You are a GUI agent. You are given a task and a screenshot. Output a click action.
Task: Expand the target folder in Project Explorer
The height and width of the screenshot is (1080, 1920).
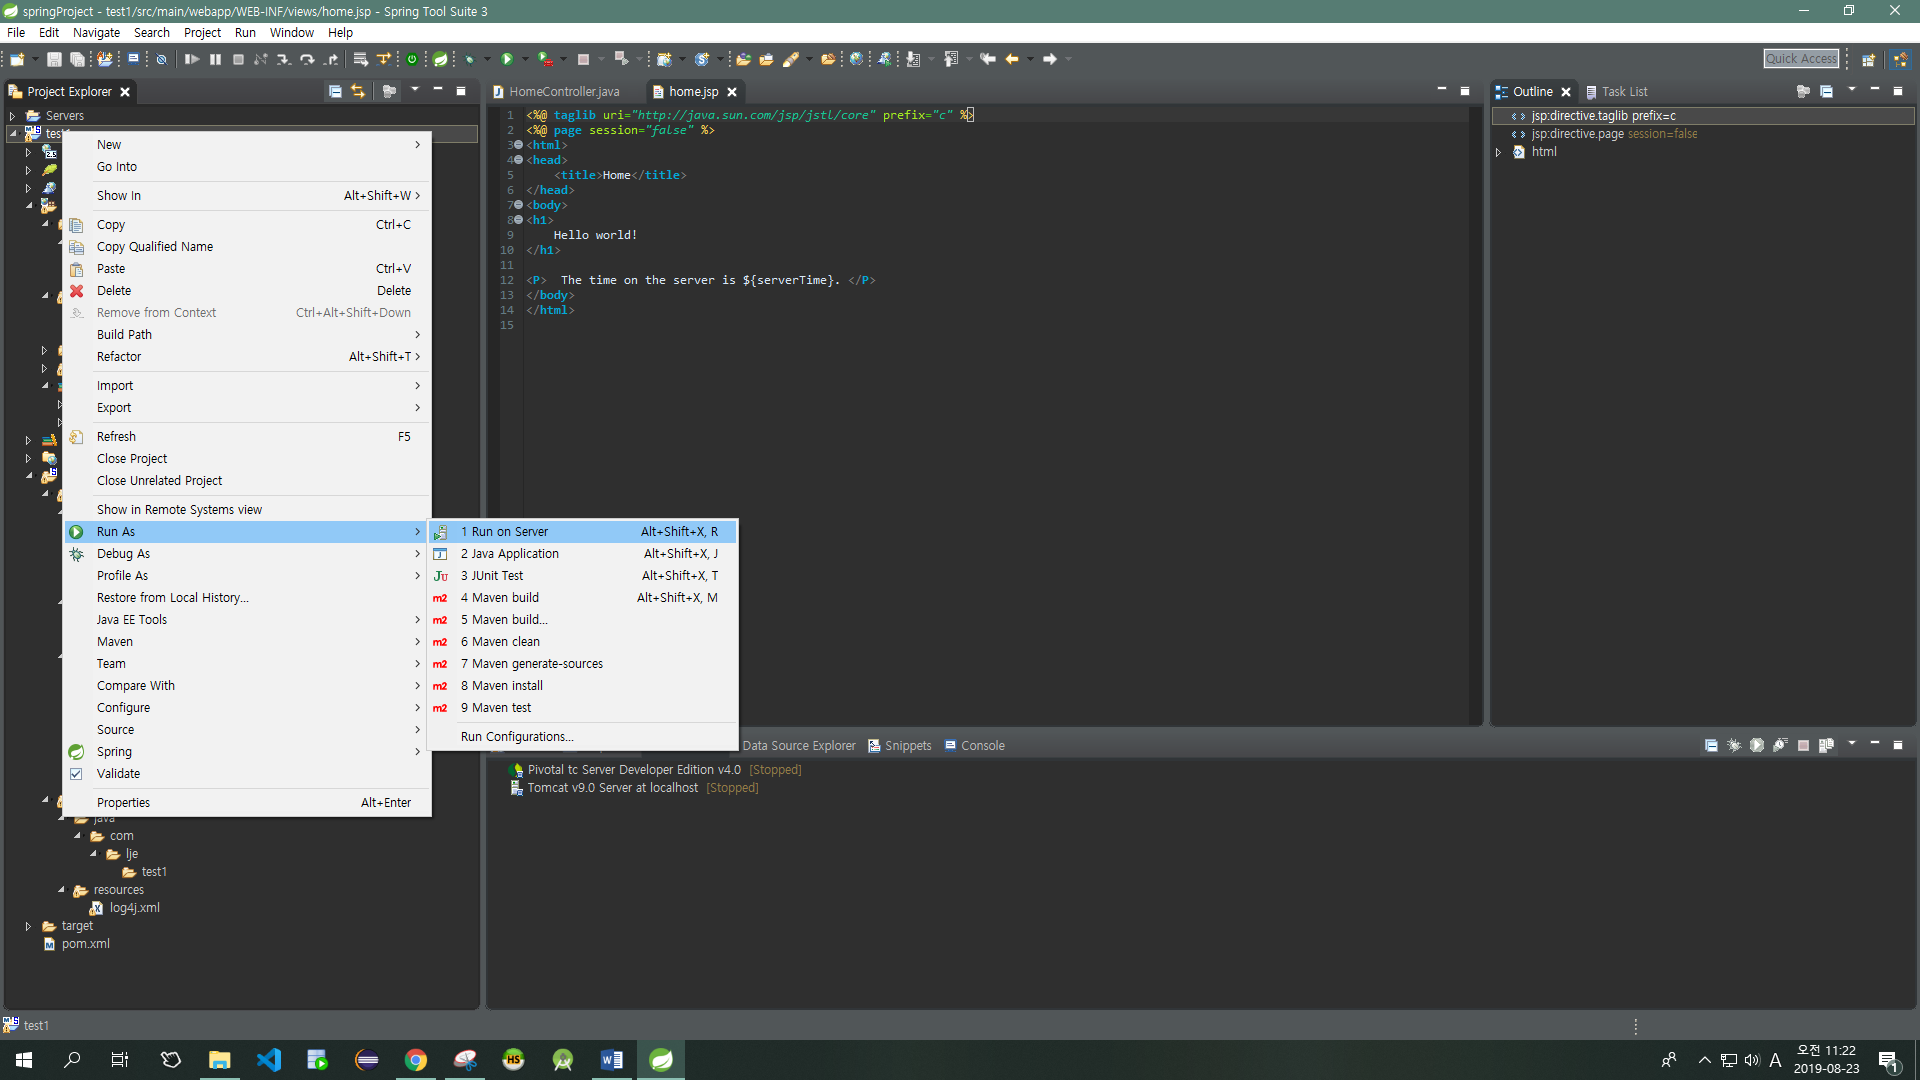pyautogui.click(x=28, y=927)
